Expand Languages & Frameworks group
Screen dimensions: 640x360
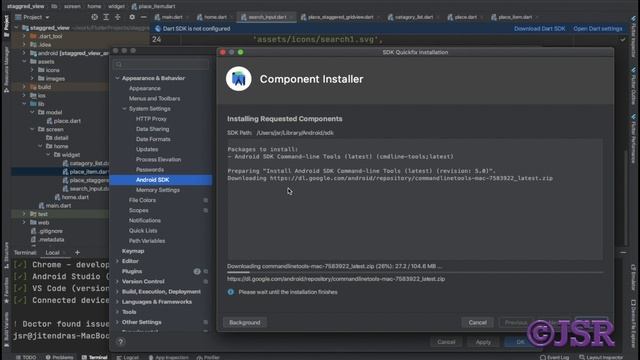(x=118, y=302)
